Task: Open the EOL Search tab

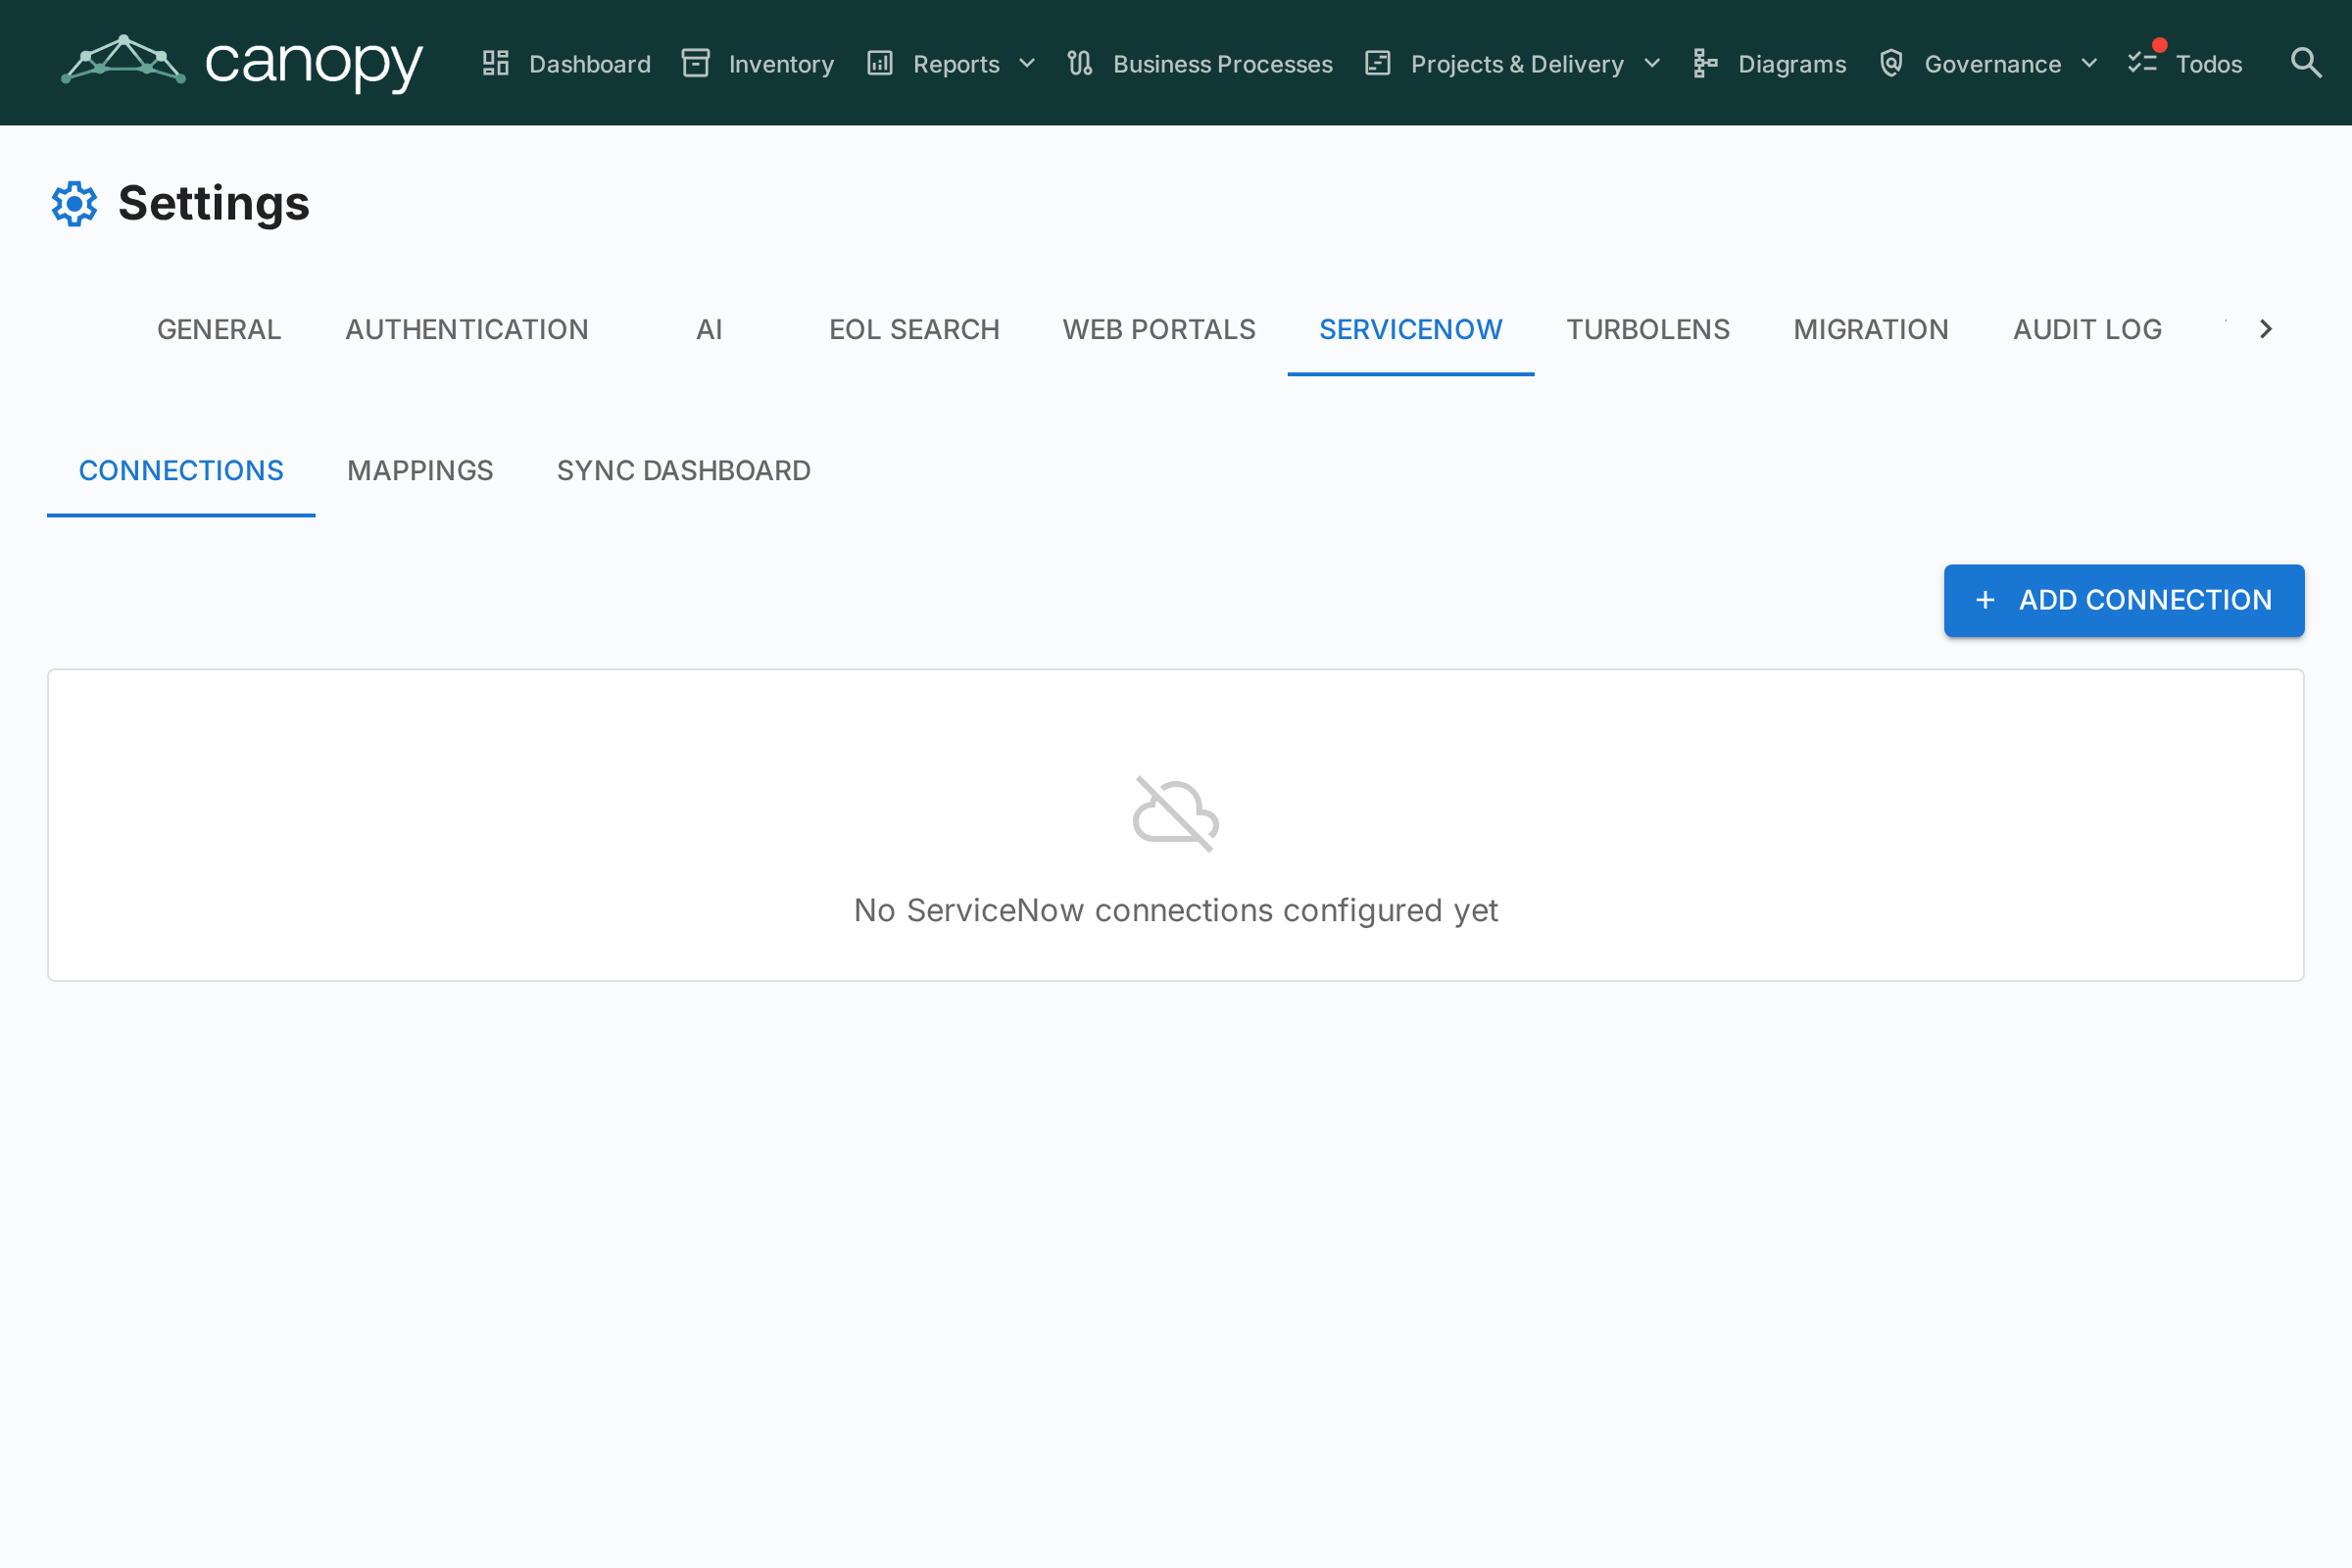Action: tap(914, 329)
